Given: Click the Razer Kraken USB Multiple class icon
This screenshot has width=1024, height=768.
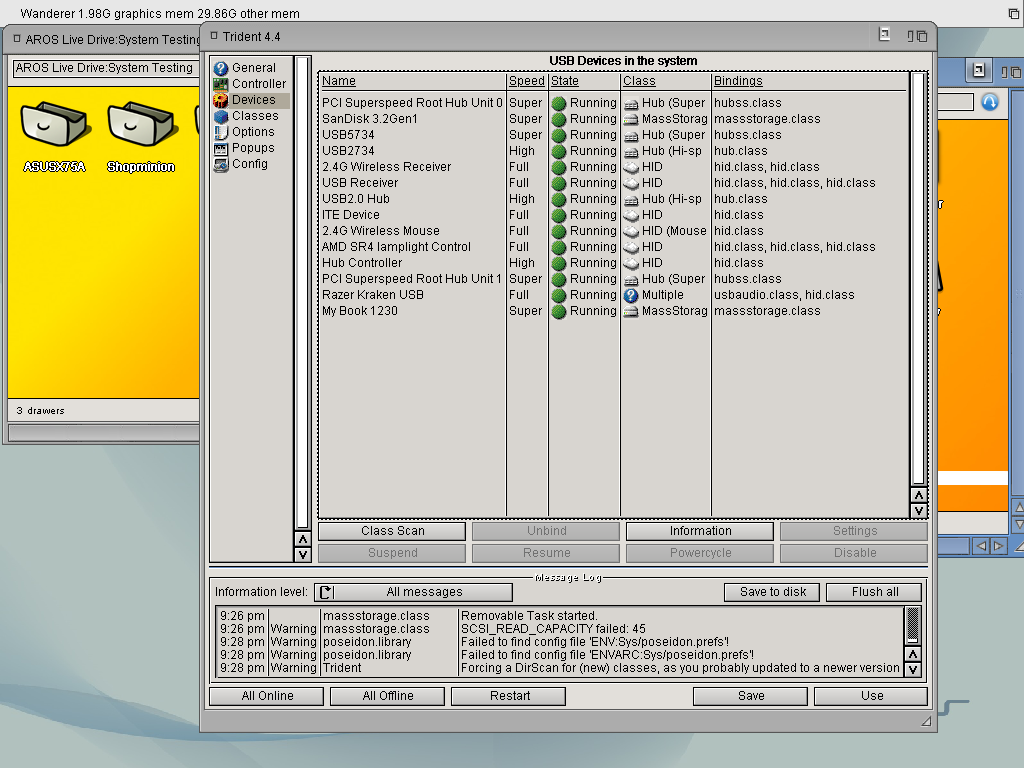Looking at the screenshot, I should point(631,295).
